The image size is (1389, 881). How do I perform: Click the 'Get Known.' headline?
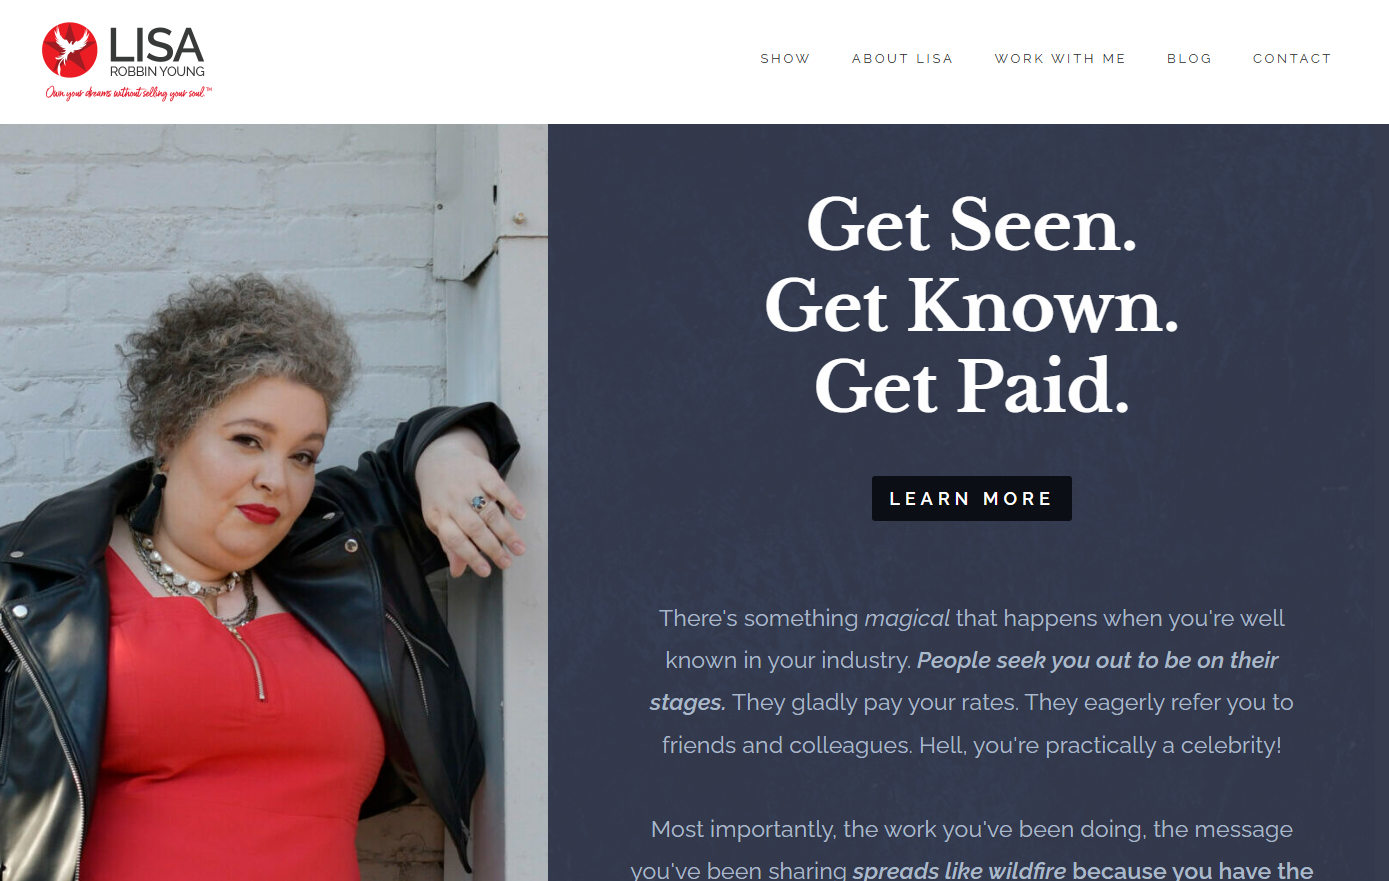click(x=972, y=305)
